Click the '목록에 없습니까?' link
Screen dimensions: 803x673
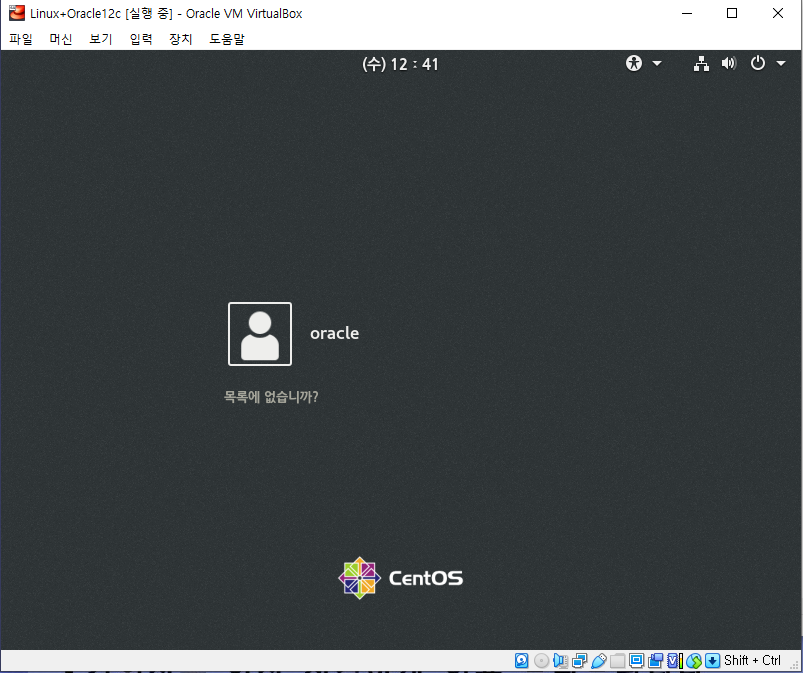point(271,396)
